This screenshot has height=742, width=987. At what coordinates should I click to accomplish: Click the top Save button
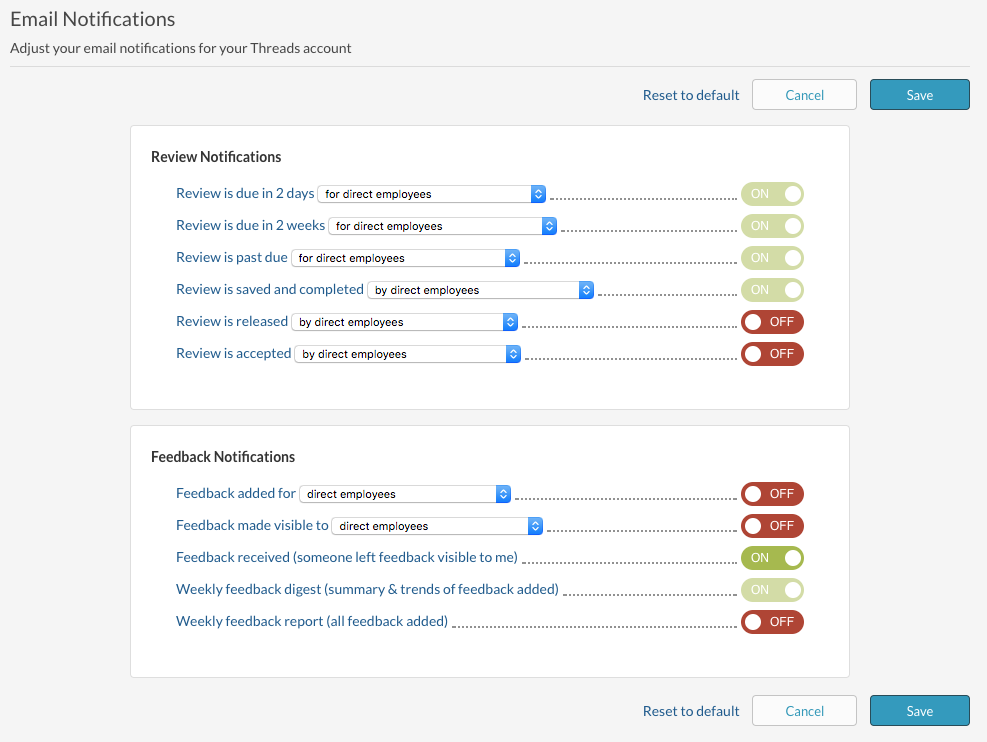[x=920, y=95]
